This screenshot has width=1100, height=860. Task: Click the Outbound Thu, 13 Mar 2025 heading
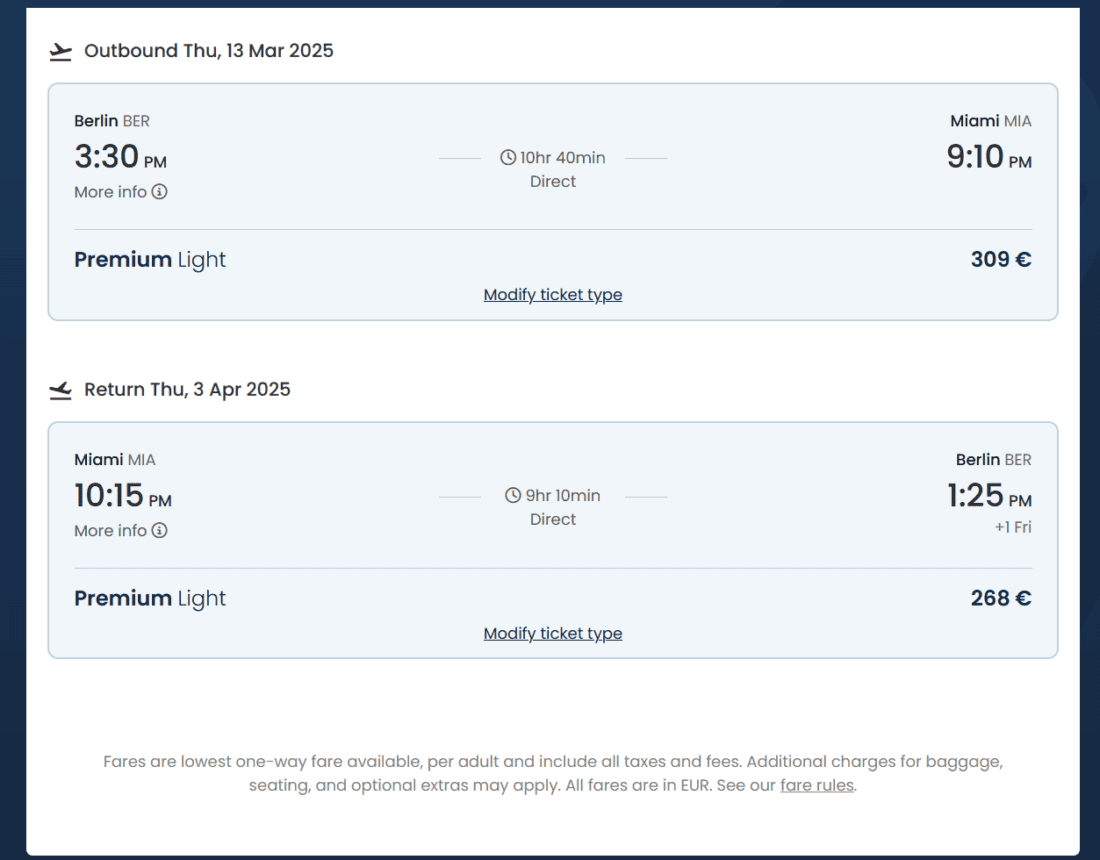click(209, 51)
